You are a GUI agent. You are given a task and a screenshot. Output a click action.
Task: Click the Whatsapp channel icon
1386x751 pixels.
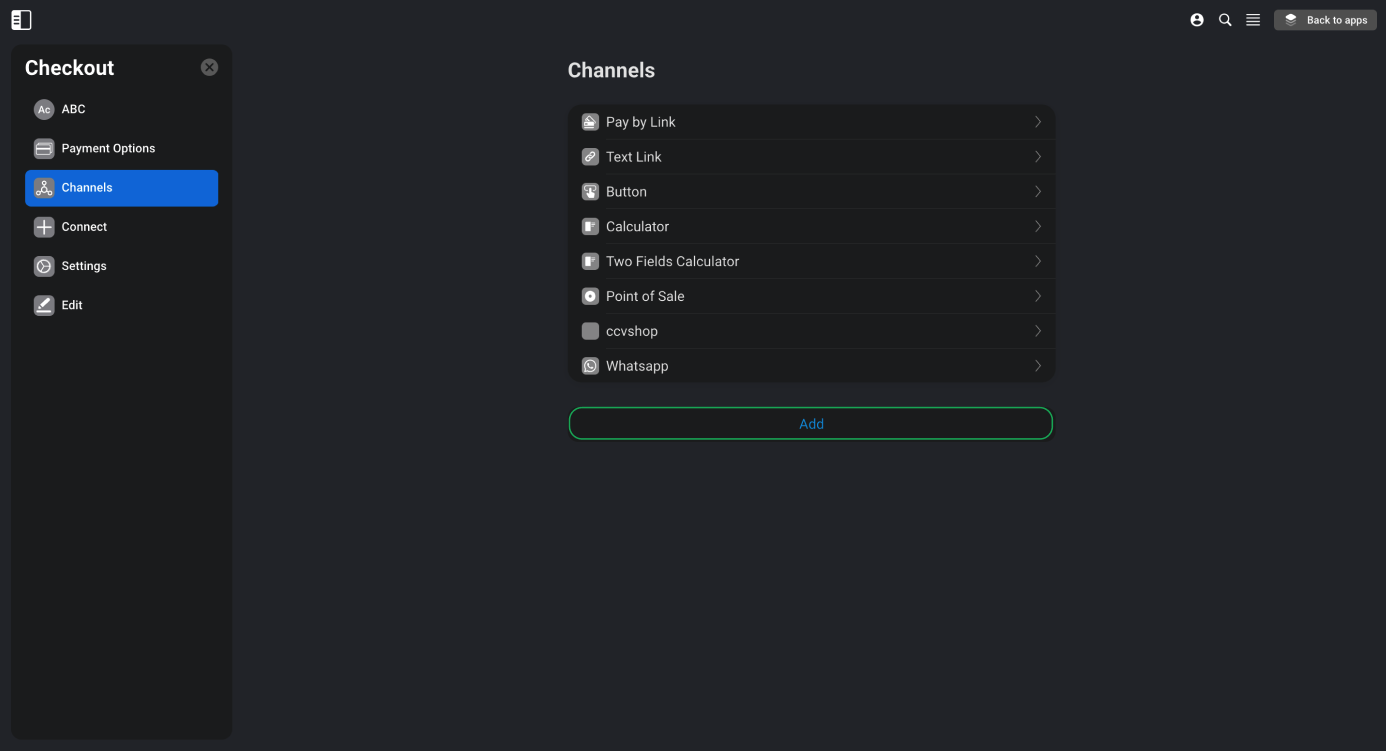[x=590, y=366]
